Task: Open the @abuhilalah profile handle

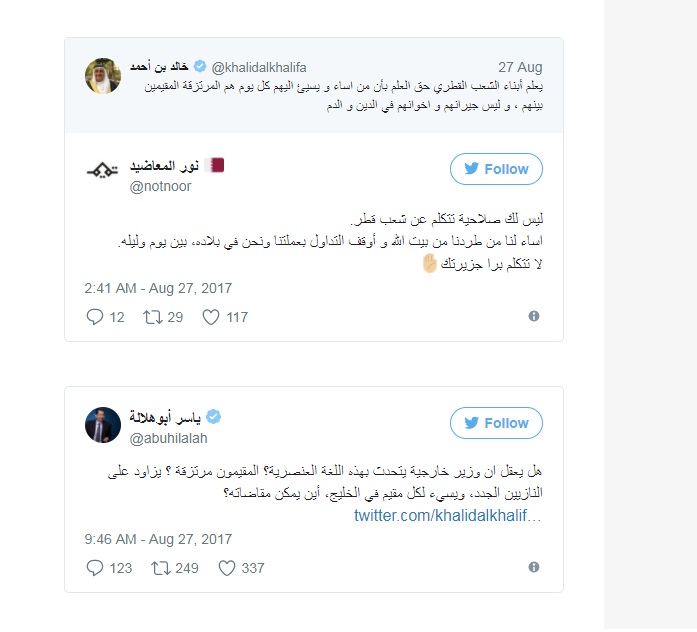Action: (x=170, y=437)
